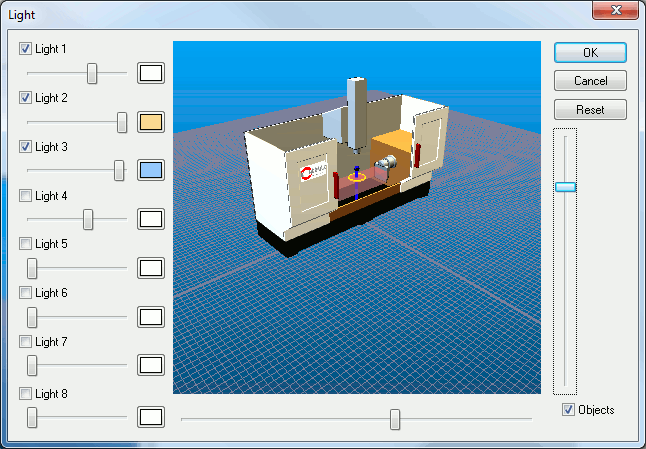Screen dimensions: 646x449
Task: Open the Light 8 color swatch
Action: [151, 417]
